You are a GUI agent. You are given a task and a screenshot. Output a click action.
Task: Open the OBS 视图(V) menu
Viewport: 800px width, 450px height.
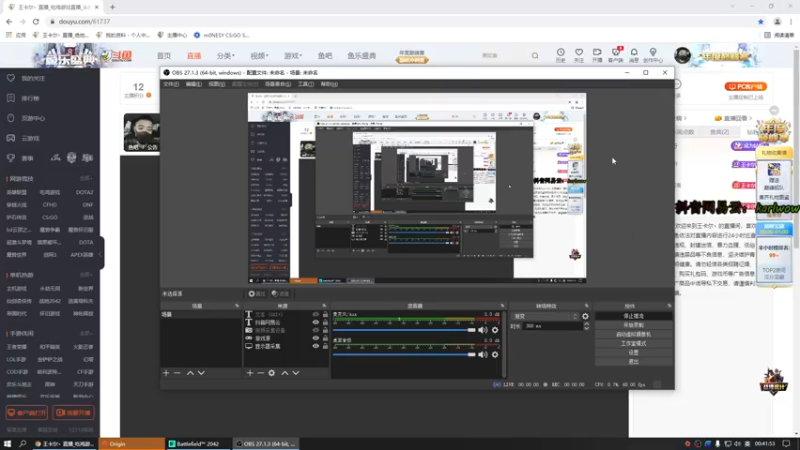click(x=216, y=84)
